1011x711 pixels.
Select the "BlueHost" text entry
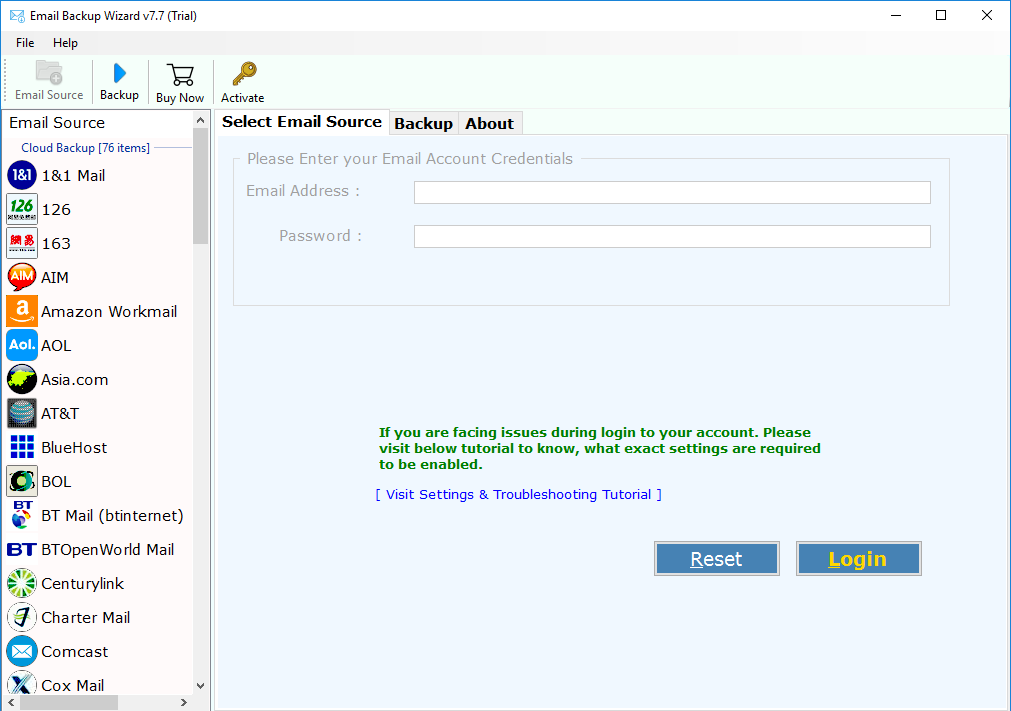coord(74,447)
